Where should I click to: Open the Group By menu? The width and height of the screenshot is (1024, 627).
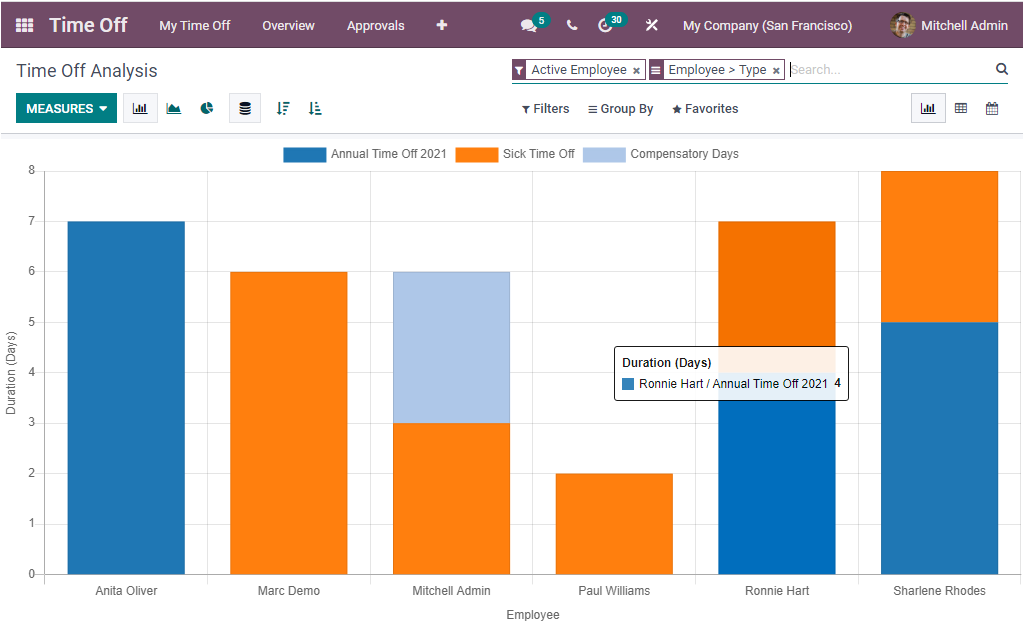tap(620, 108)
